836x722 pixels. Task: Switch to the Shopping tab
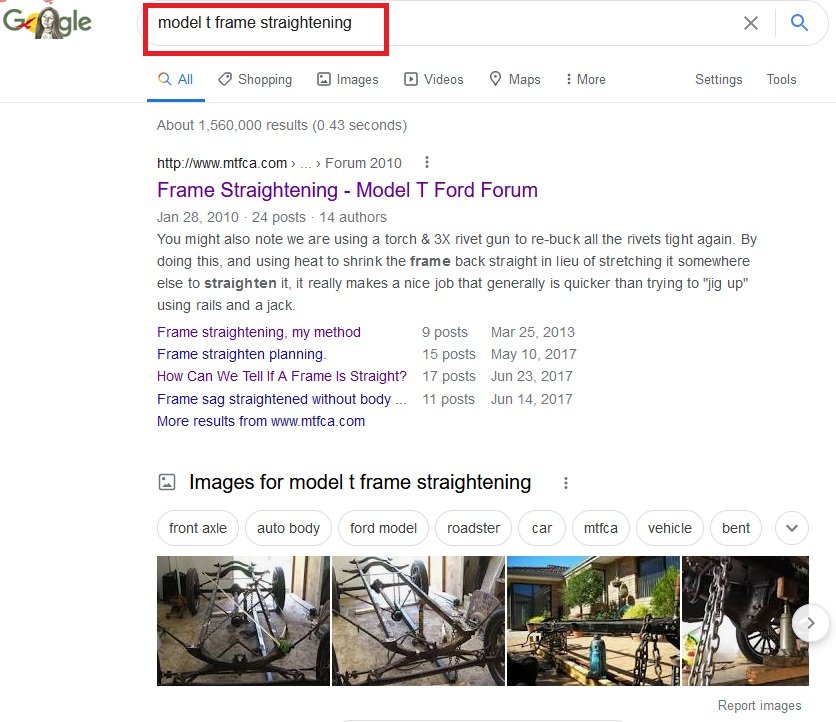255,79
